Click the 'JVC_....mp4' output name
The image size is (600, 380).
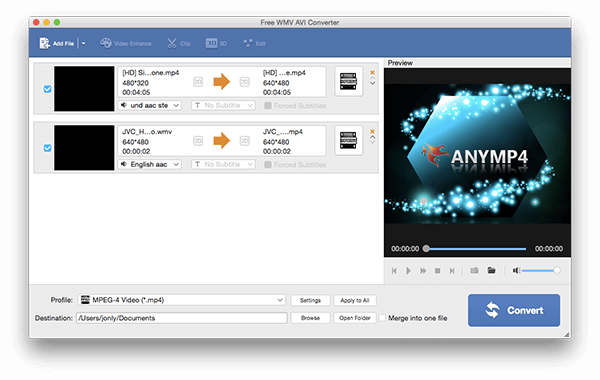click(282, 132)
